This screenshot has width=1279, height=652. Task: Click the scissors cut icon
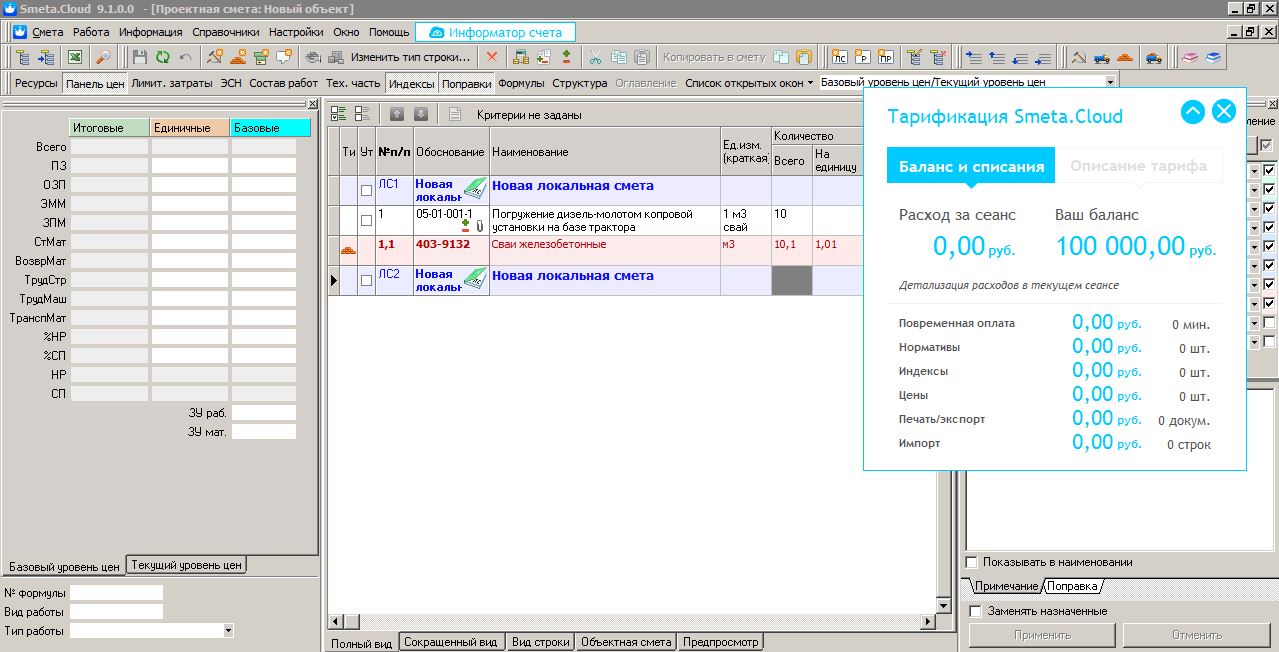[x=595, y=58]
